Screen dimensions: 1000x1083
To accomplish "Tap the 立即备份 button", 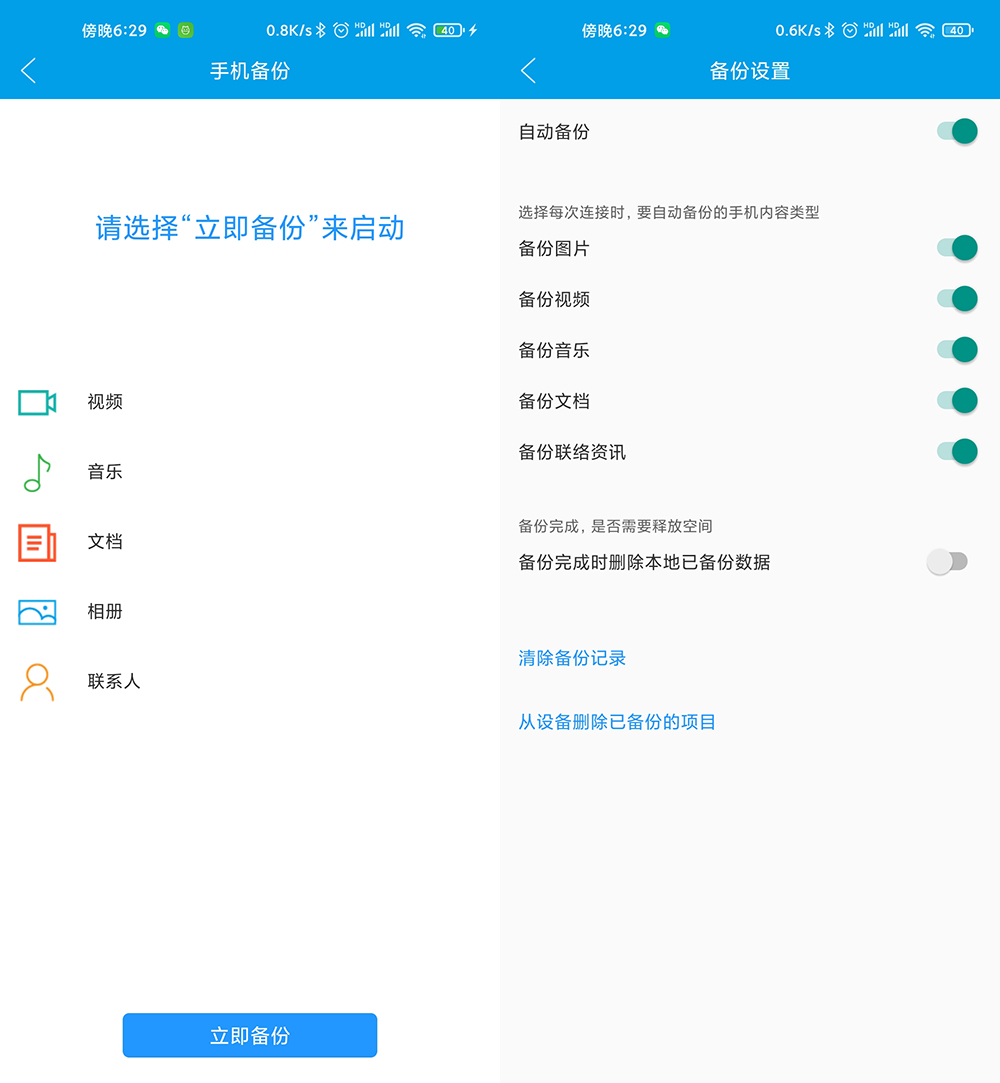I will pyautogui.click(x=249, y=1035).
